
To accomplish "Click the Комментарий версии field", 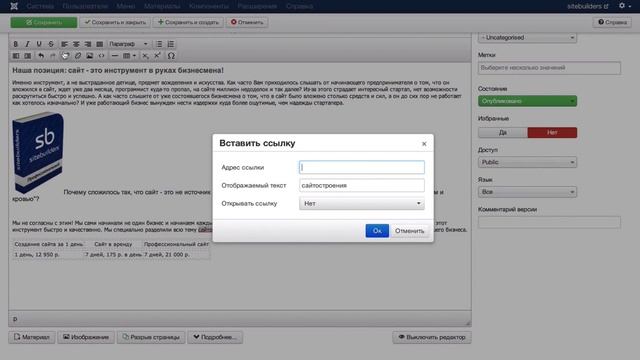I will tap(549, 222).
